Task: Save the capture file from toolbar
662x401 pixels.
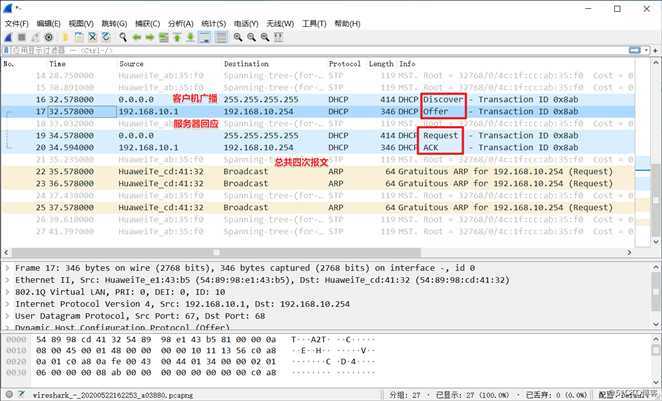Action: (x=79, y=38)
